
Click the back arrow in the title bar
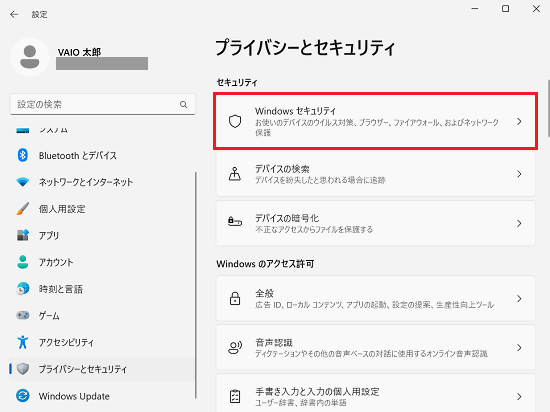[x=14, y=14]
